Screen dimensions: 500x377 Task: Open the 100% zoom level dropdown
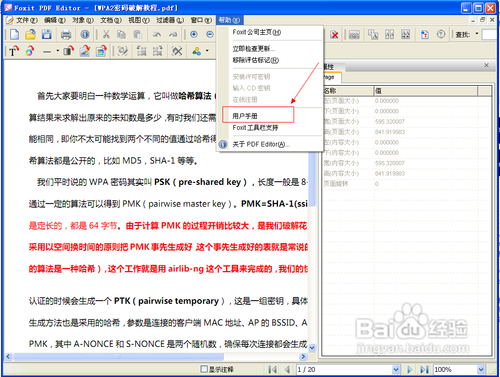coord(481,369)
